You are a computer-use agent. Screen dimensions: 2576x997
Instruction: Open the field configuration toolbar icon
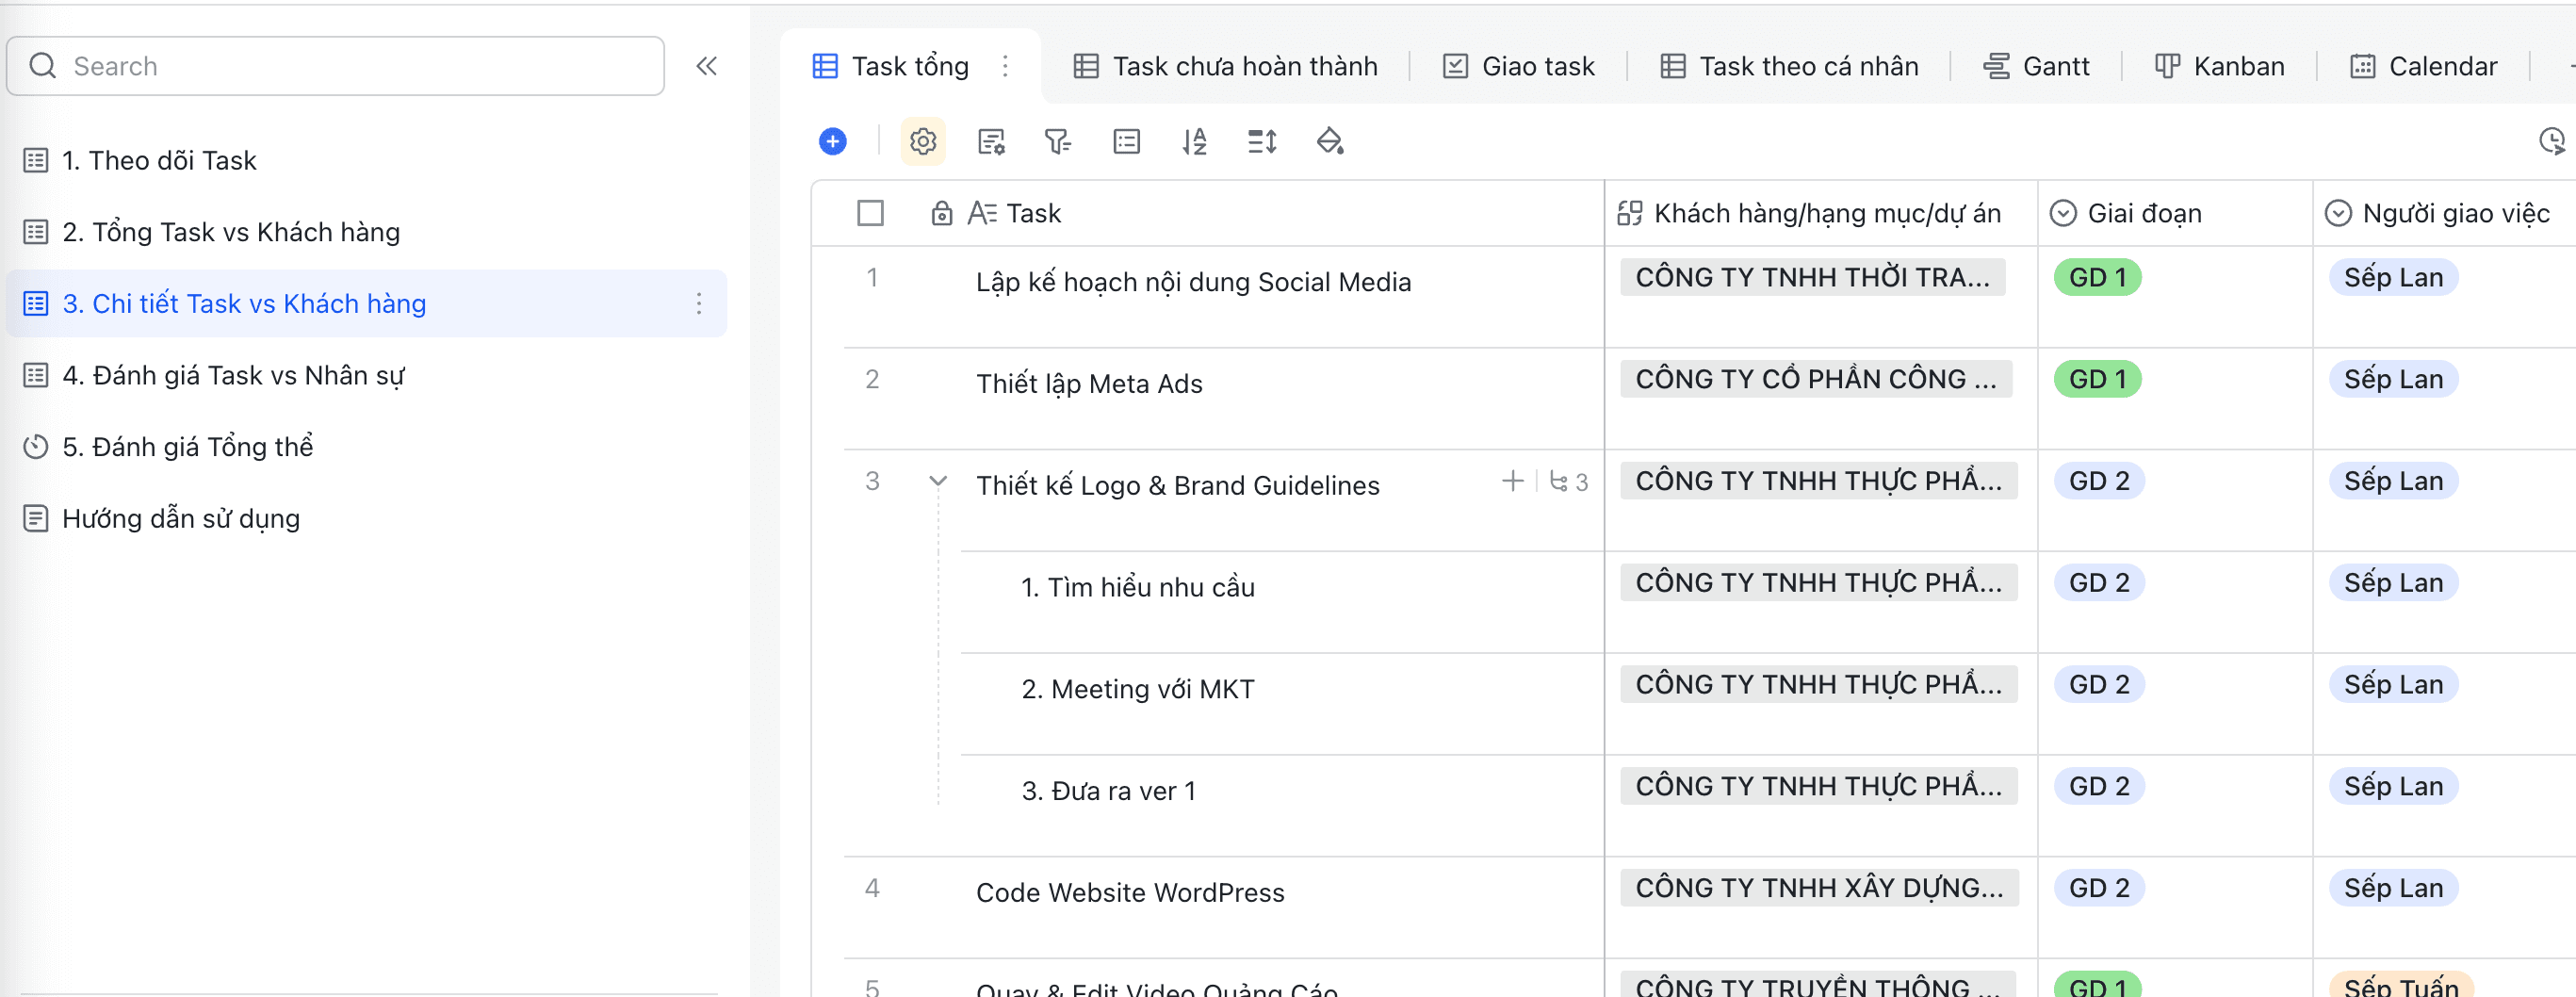coord(990,142)
